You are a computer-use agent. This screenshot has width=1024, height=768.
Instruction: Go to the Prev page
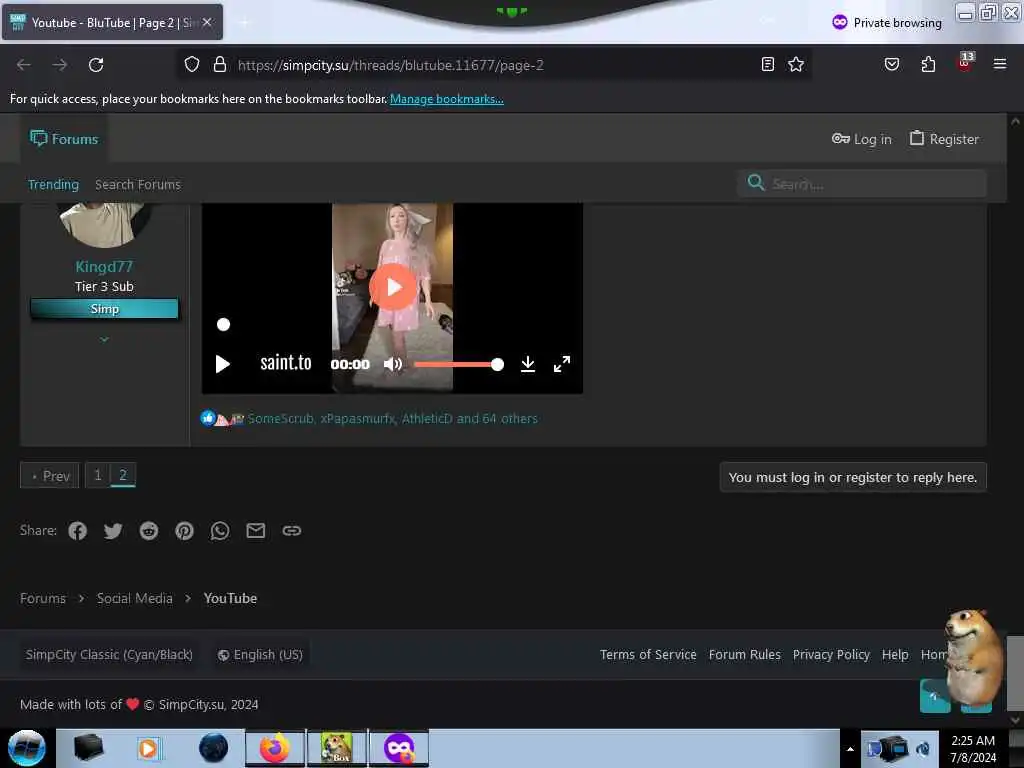(x=50, y=475)
